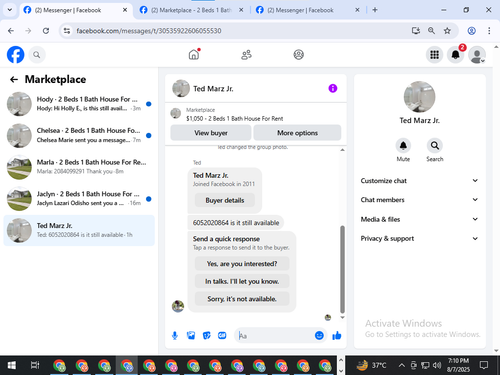This screenshot has height=375, width=500.
Task: Open conversation information purple icon
Action: click(333, 88)
